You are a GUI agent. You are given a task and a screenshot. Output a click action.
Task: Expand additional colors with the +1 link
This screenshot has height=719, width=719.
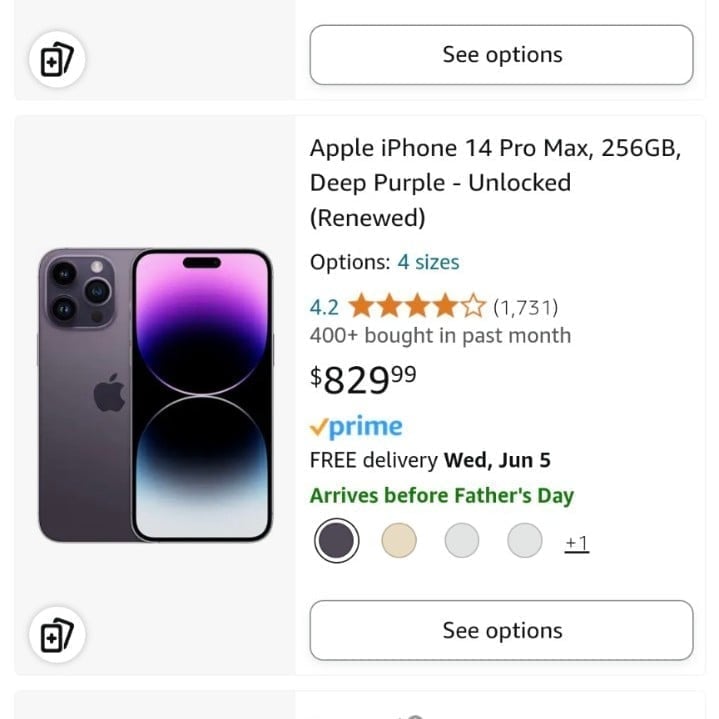(576, 543)
